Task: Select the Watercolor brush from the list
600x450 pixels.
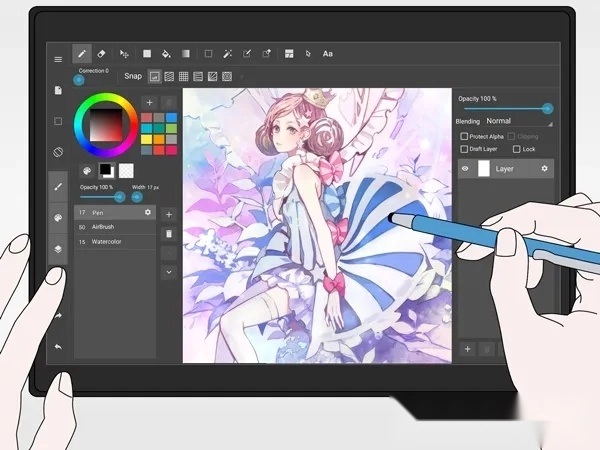Action: pos(108,242)
